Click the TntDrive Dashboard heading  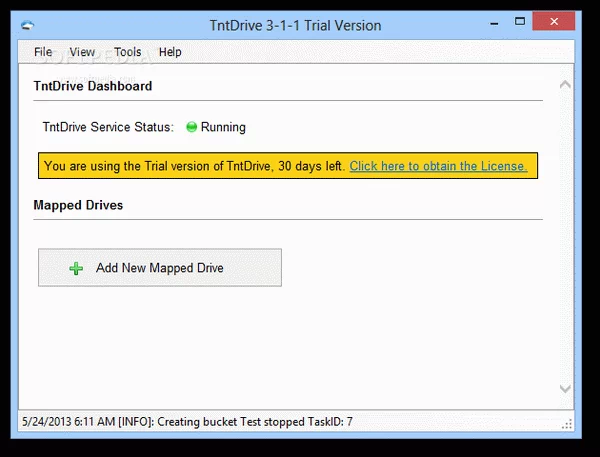click(x=93, y=86)
